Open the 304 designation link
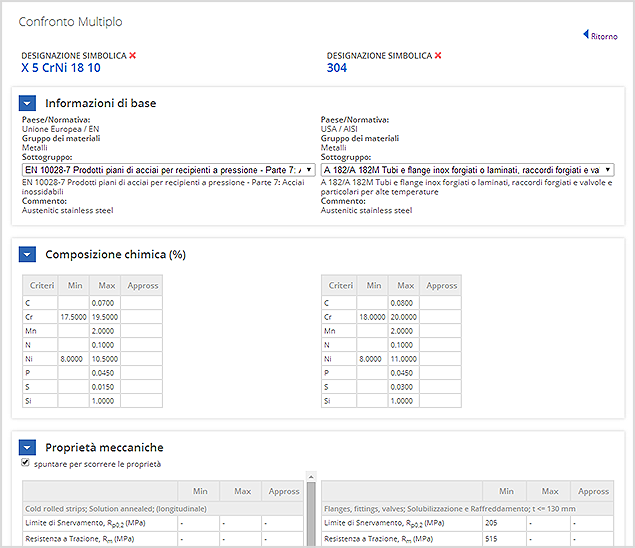This screenshot has width=635, height=548. [x=337, y=68]
